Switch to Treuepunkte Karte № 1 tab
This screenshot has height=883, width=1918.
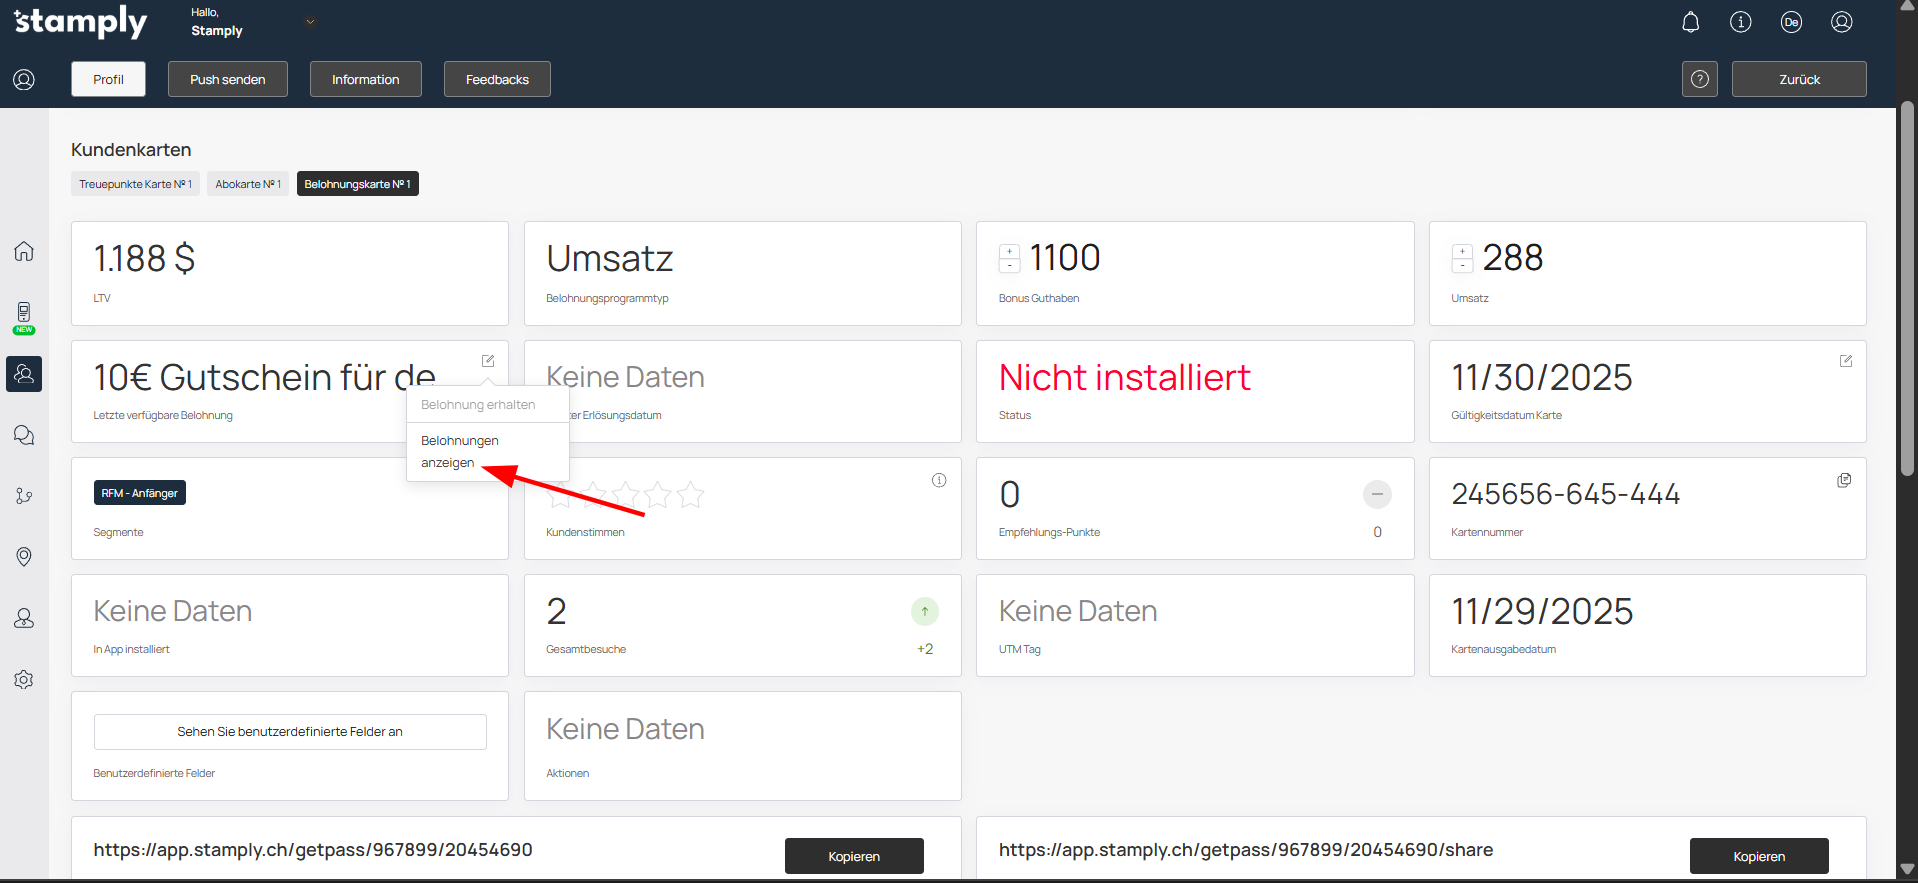tap(135, 184)
